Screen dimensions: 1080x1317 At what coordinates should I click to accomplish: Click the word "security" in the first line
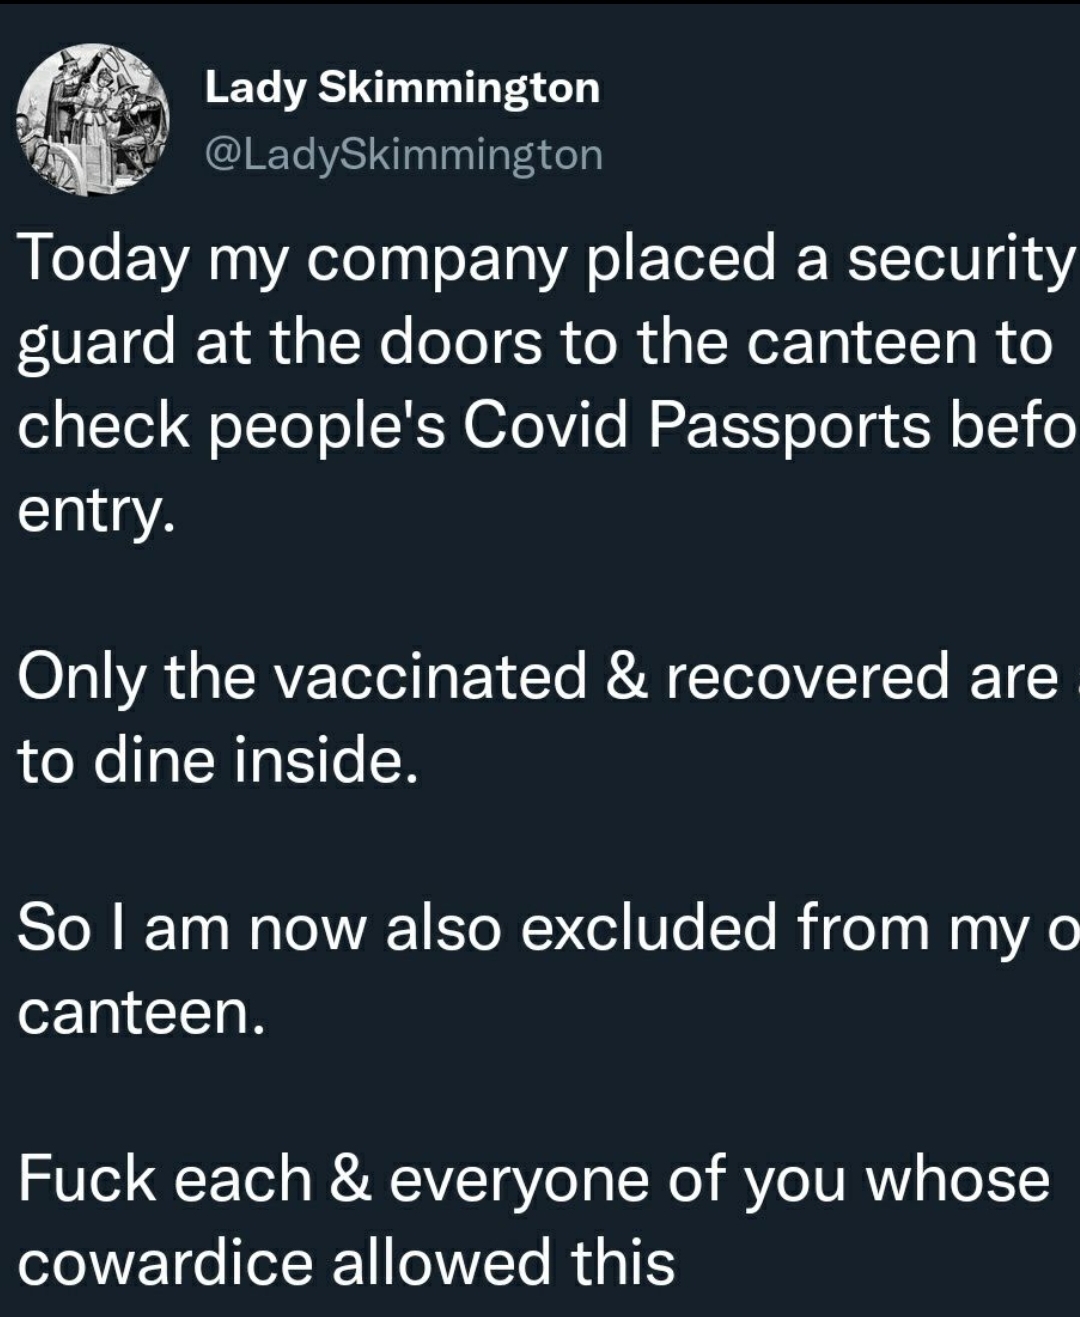[x=958, y=259]
